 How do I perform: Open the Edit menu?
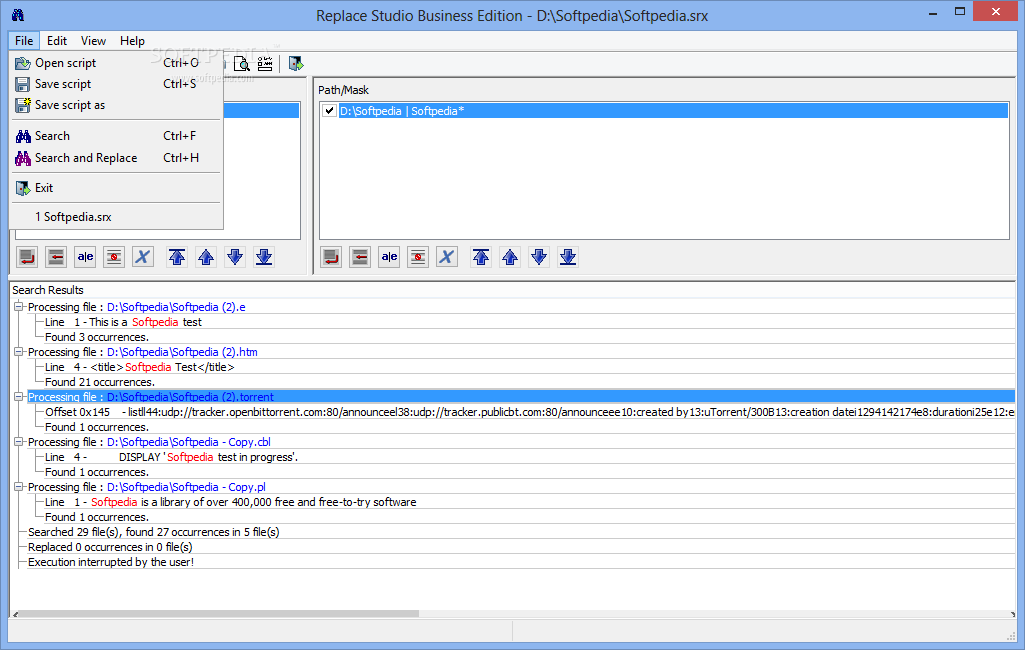[x=57, y=41]
